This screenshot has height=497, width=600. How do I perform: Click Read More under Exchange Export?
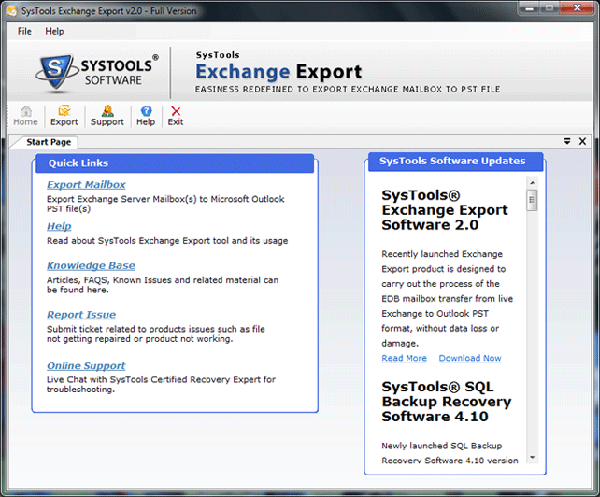tap(404, 358)
